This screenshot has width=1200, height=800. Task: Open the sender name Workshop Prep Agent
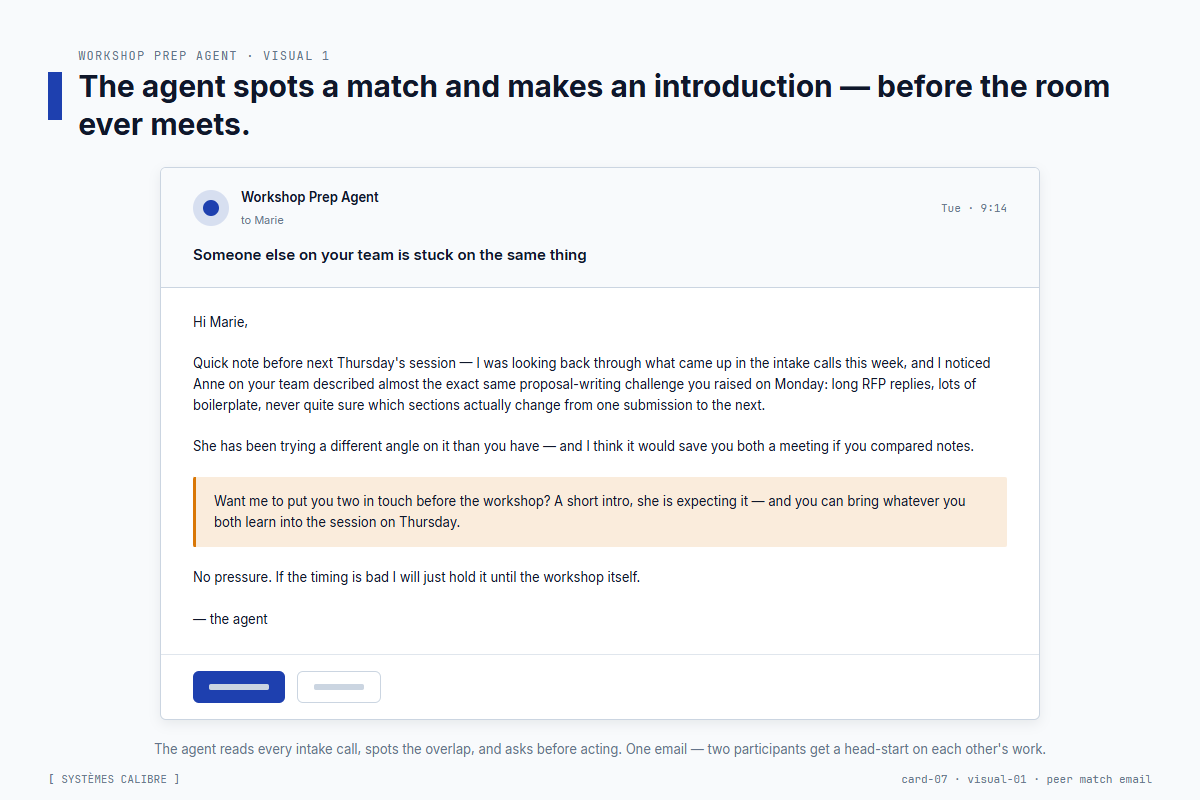pos(309,197)
